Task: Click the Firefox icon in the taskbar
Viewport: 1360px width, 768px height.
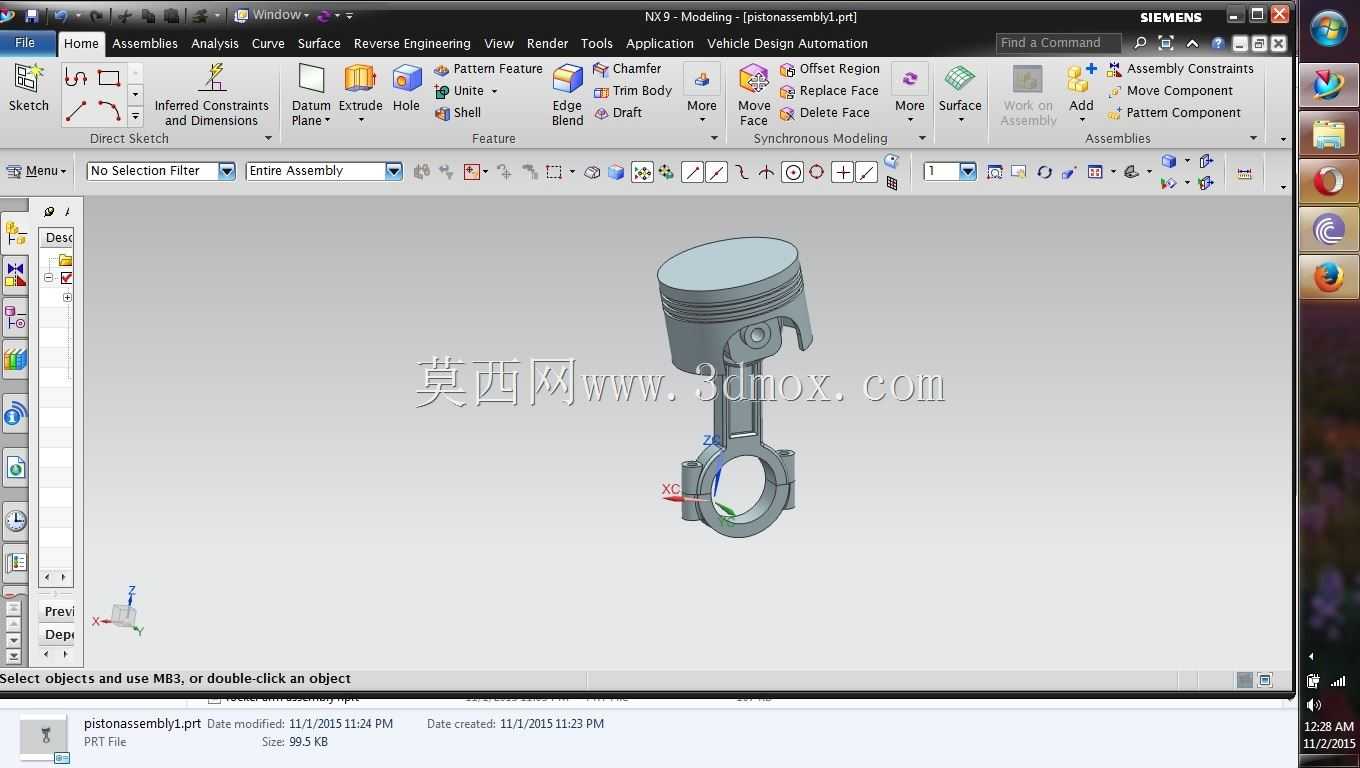Action: pos(1328,277)
